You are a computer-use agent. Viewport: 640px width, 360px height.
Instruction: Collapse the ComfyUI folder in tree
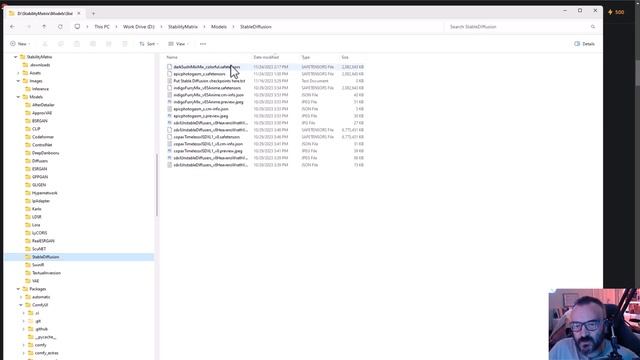click(21, 305)
